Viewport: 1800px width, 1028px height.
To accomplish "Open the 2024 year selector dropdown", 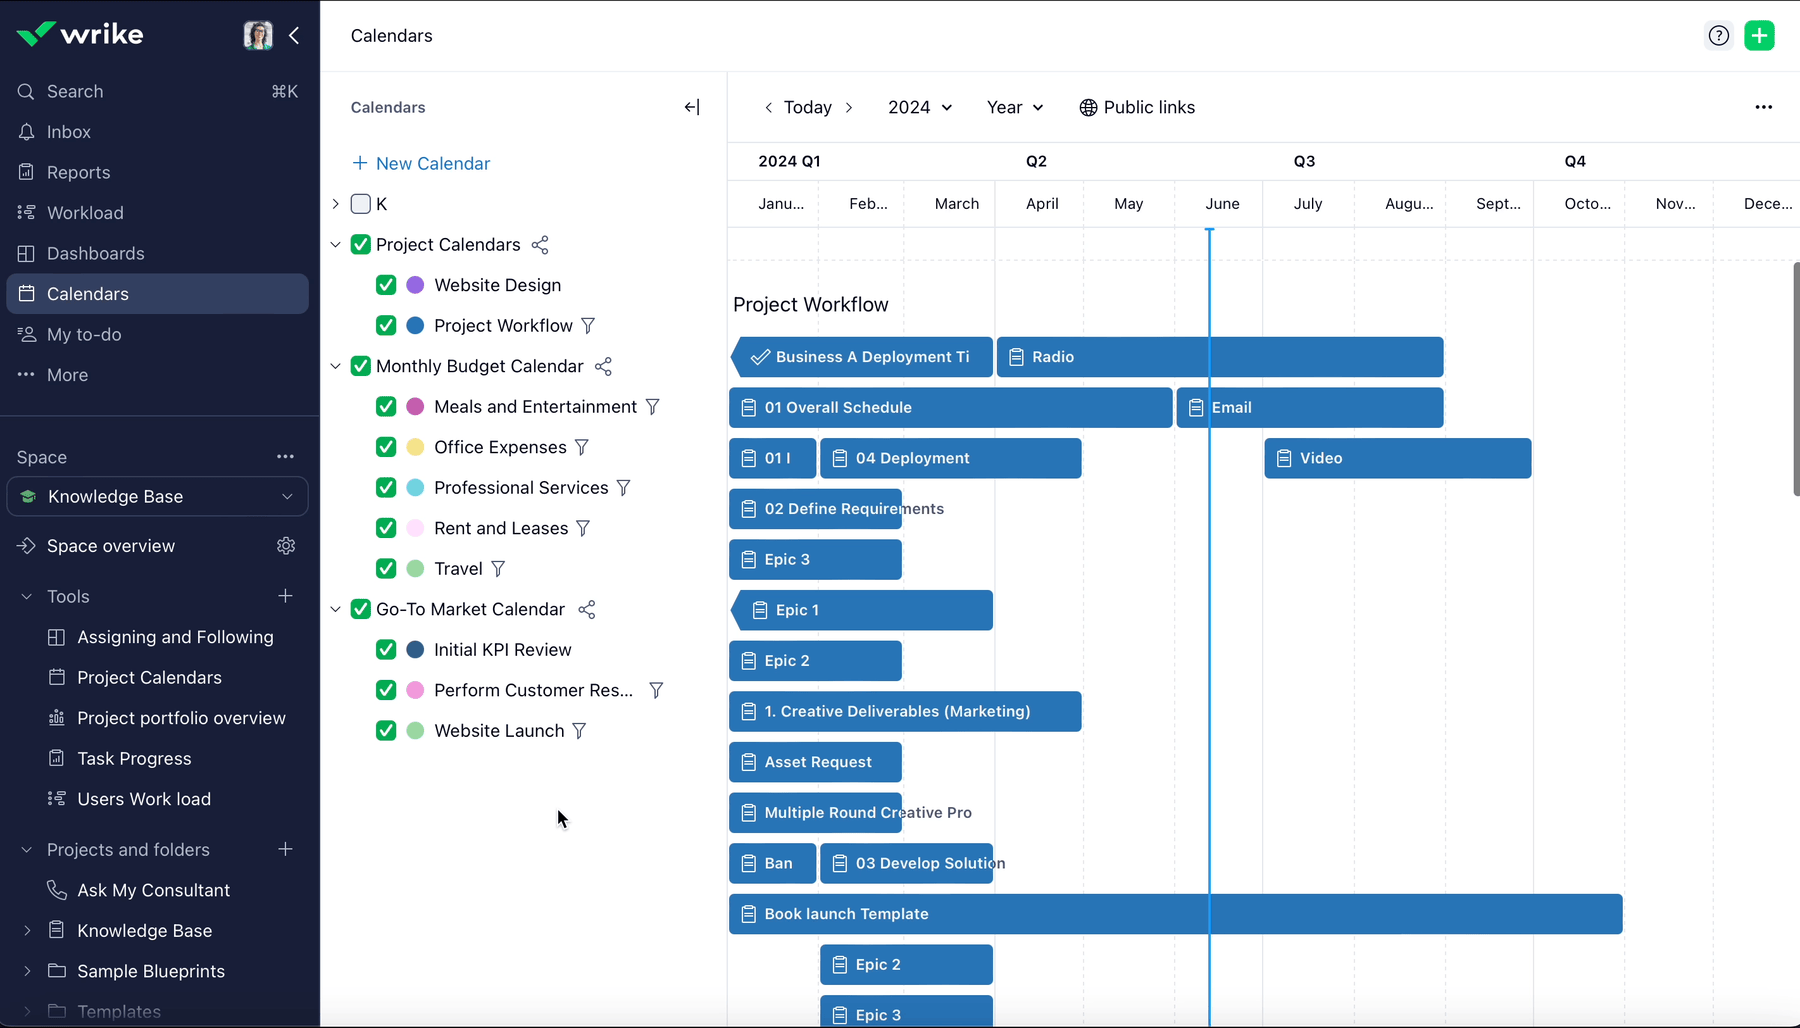I will [918, 107].
